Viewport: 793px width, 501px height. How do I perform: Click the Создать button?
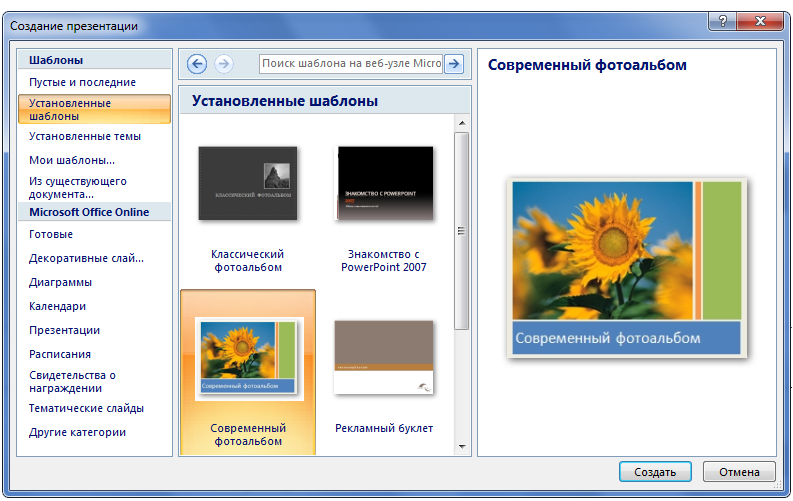click(655, 472)
